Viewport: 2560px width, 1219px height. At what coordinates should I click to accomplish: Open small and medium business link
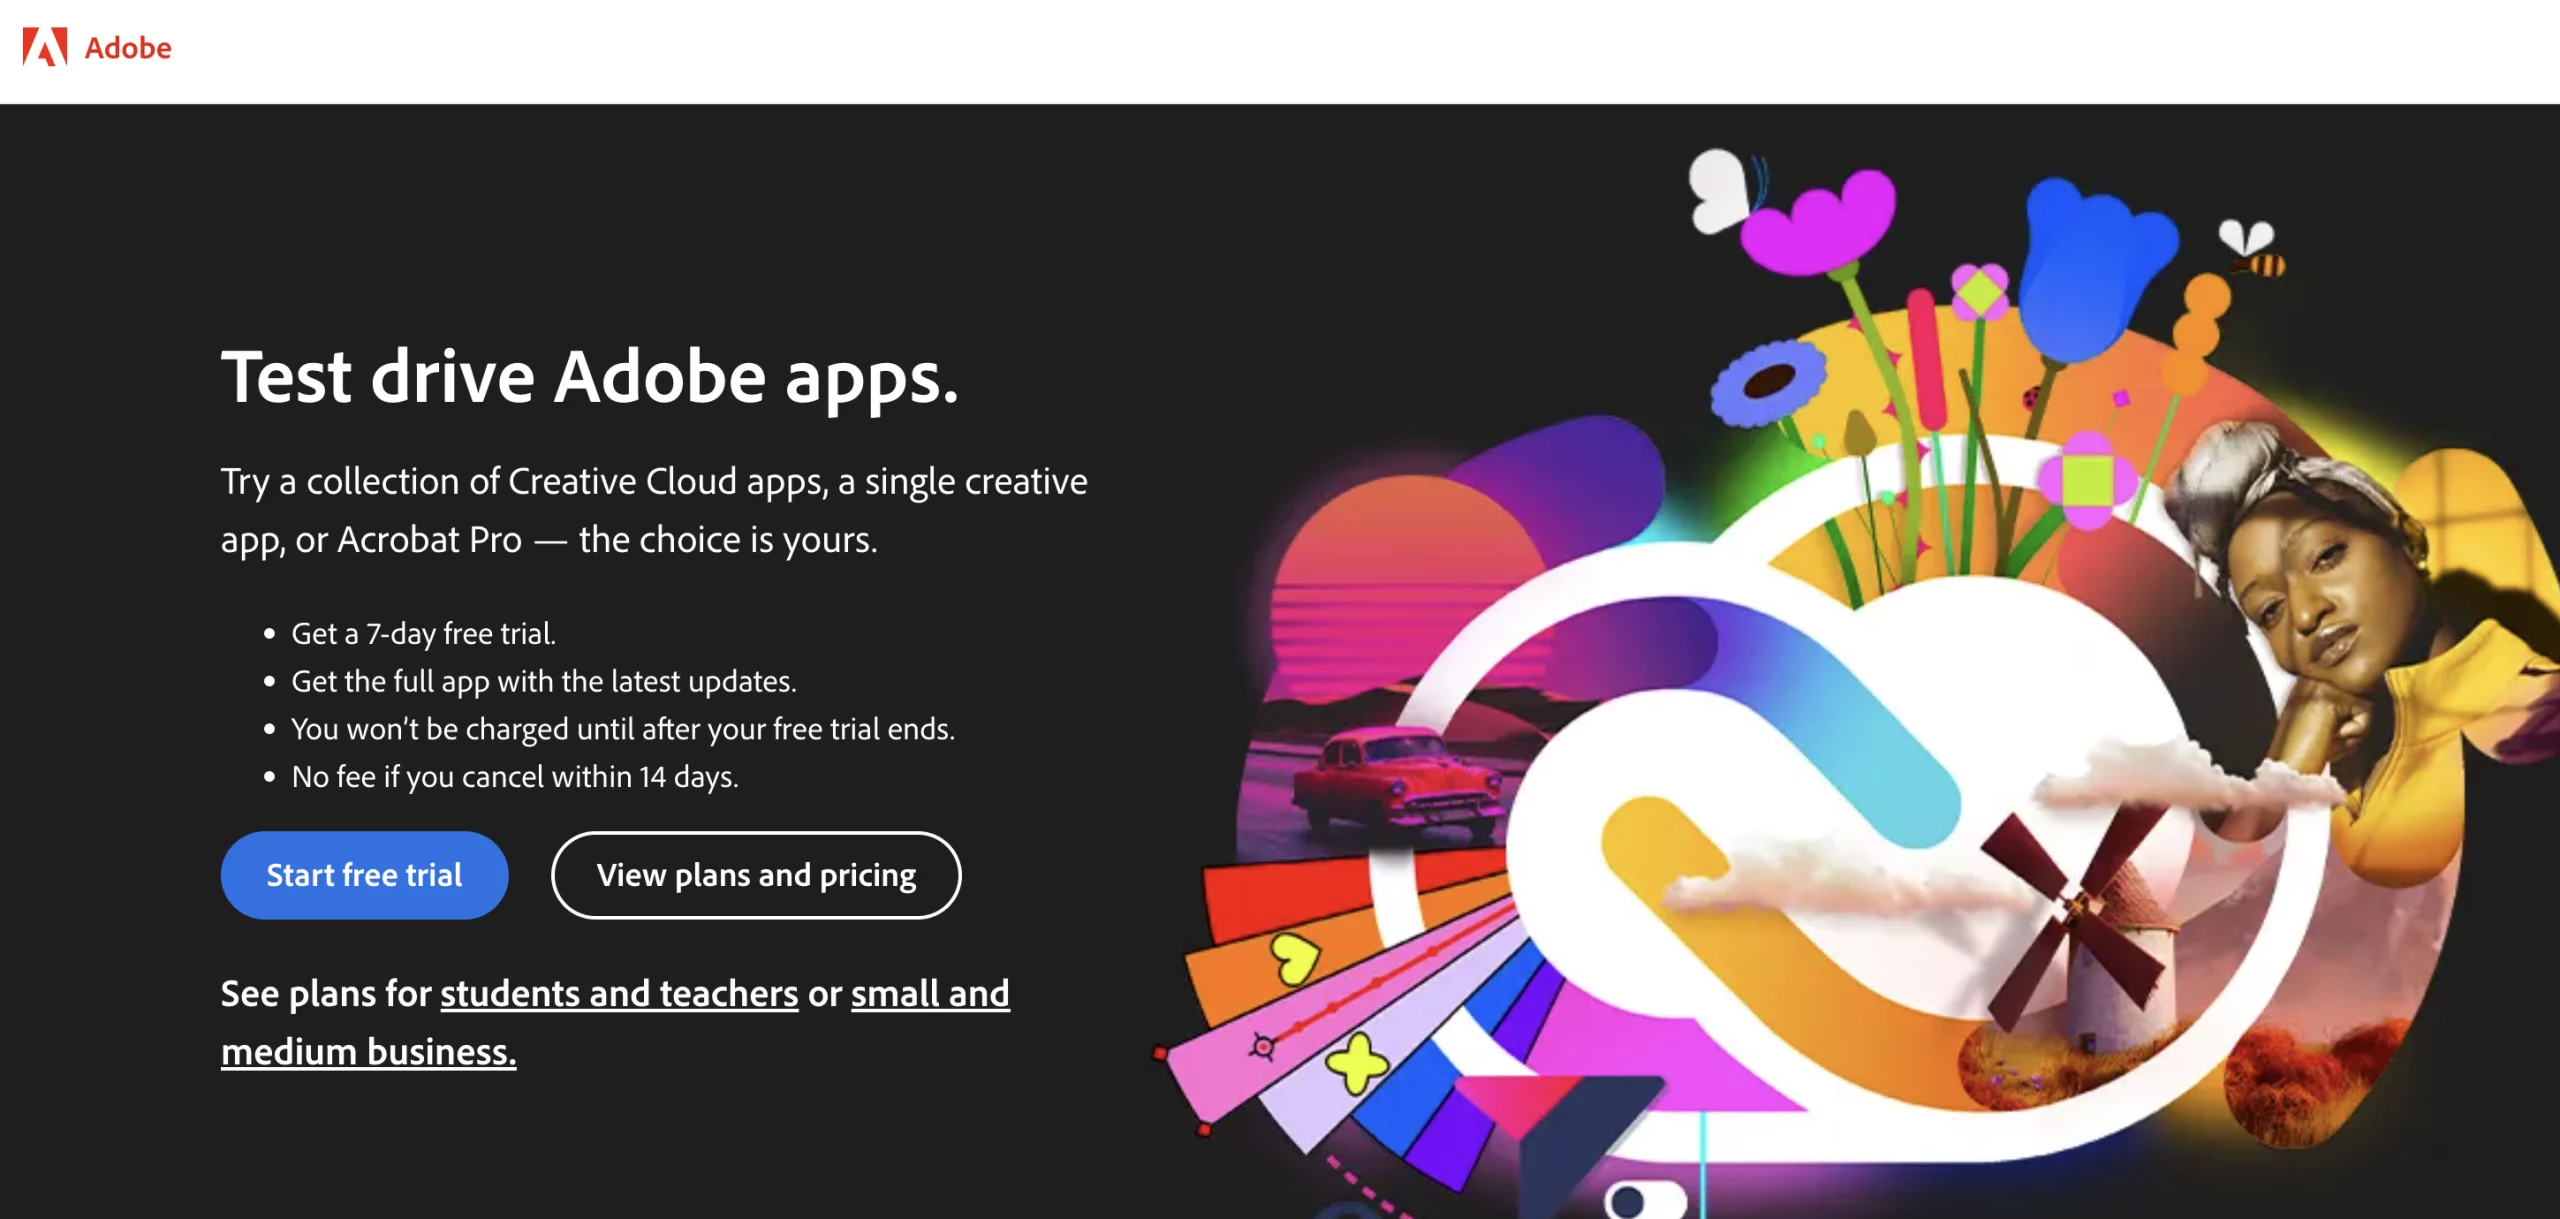pyautogui.click(x=615, y=1022)
